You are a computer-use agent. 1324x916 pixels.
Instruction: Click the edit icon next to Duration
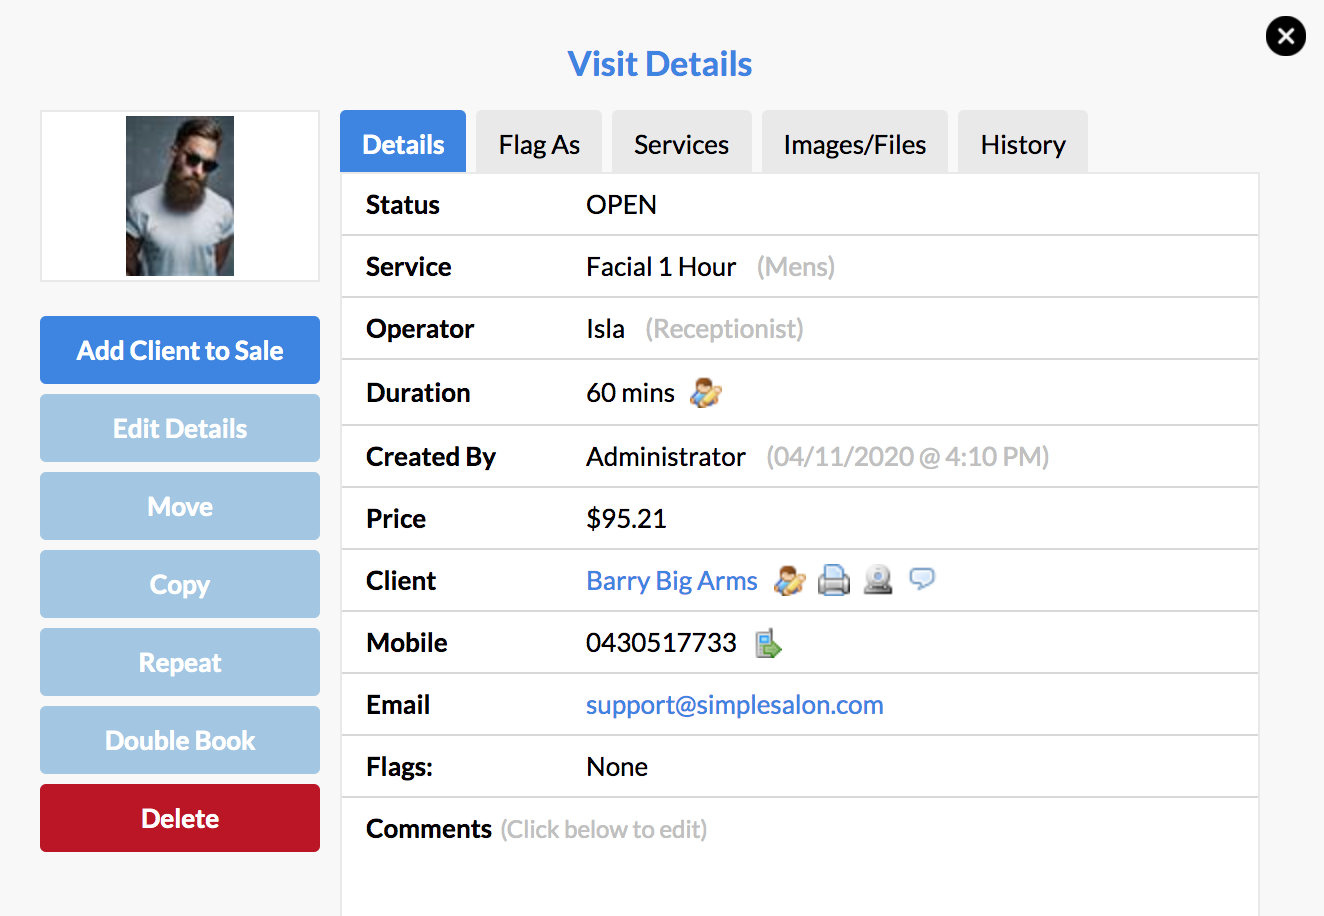pyautogui.click(x=706, y=393)
